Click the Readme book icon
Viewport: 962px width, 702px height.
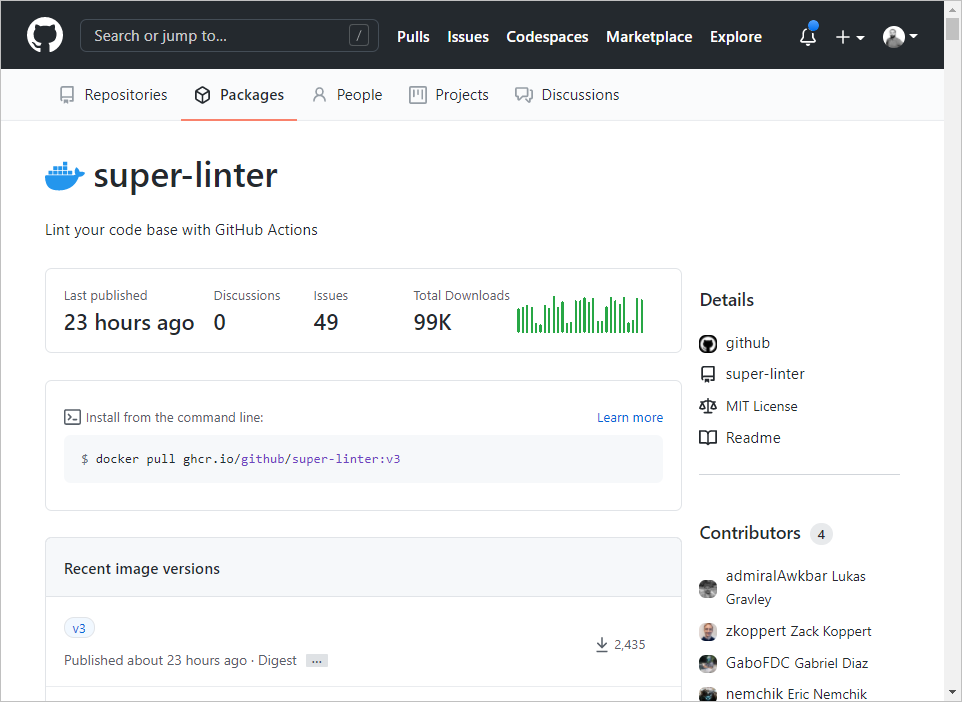click(x=708, y=438)
